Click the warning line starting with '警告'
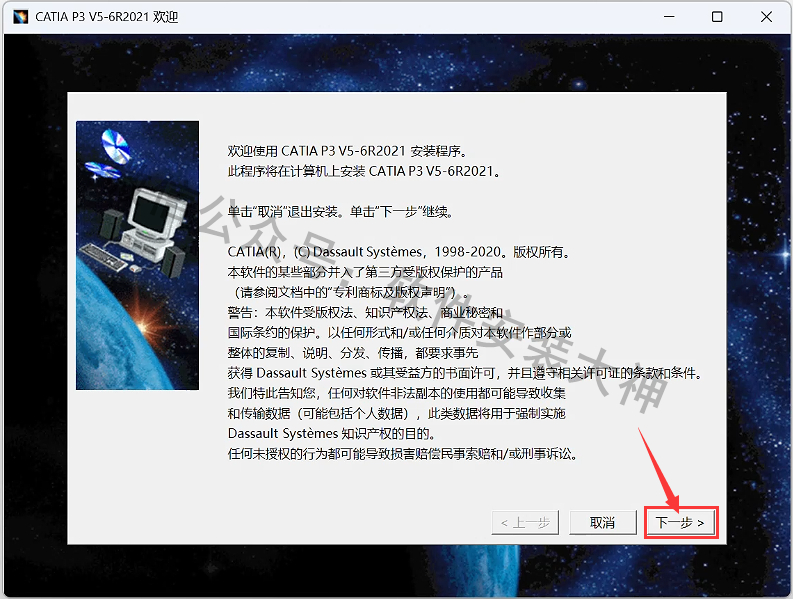 (365, 312)
